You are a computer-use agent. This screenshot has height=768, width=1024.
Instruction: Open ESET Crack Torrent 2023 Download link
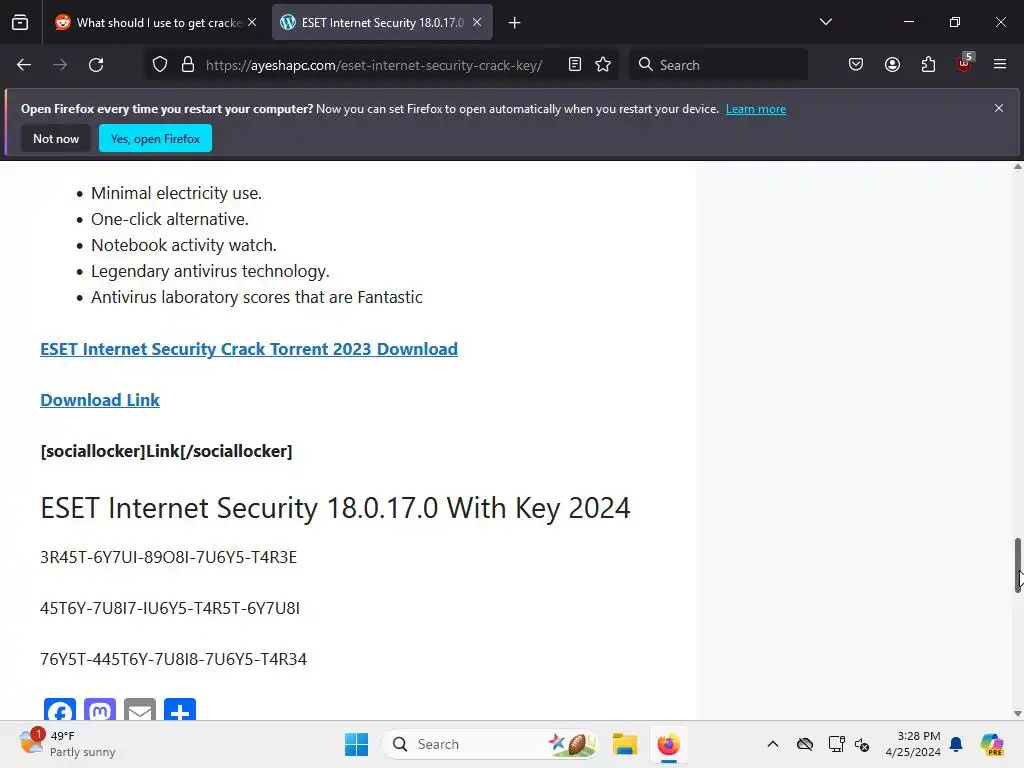[x=249, y=349]
